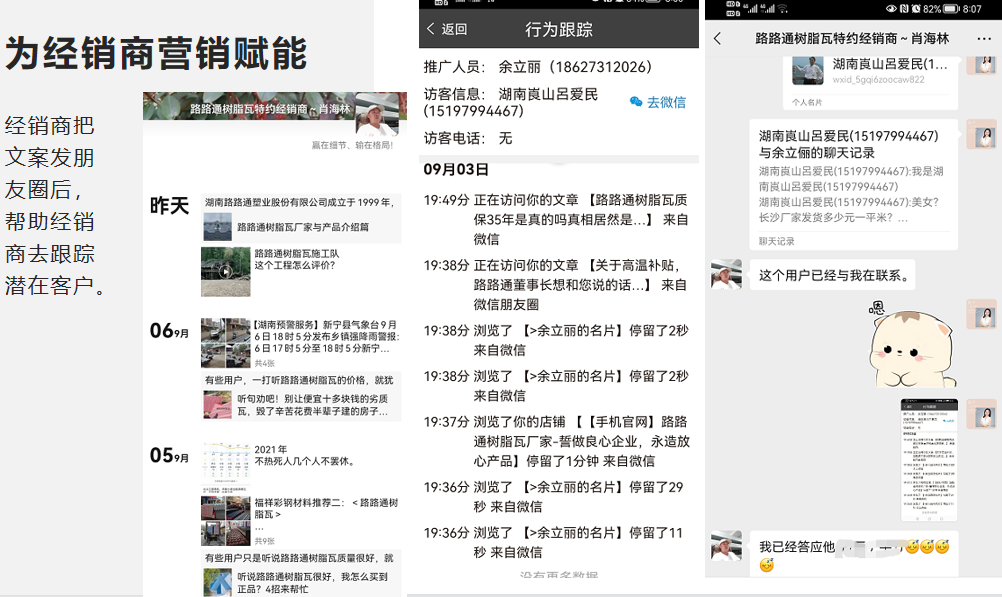Open the cat sticker in chat
This screenshot has width=1002, height=597.
coord(912,344)
